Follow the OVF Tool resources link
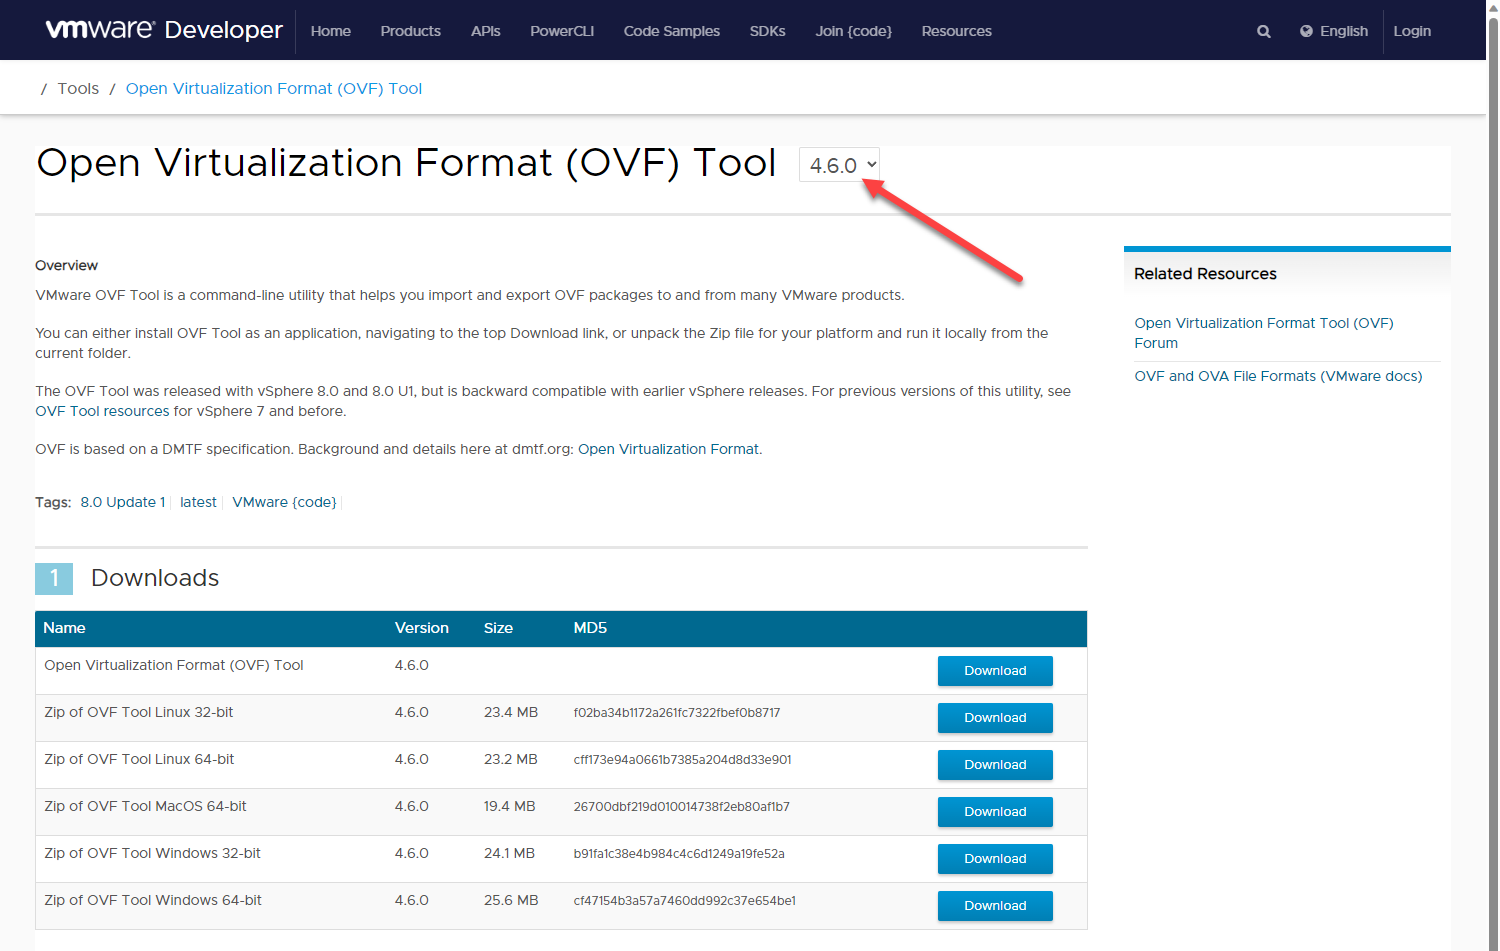The height and width of the screenshot is (951, 1500). tap(102, 411)
